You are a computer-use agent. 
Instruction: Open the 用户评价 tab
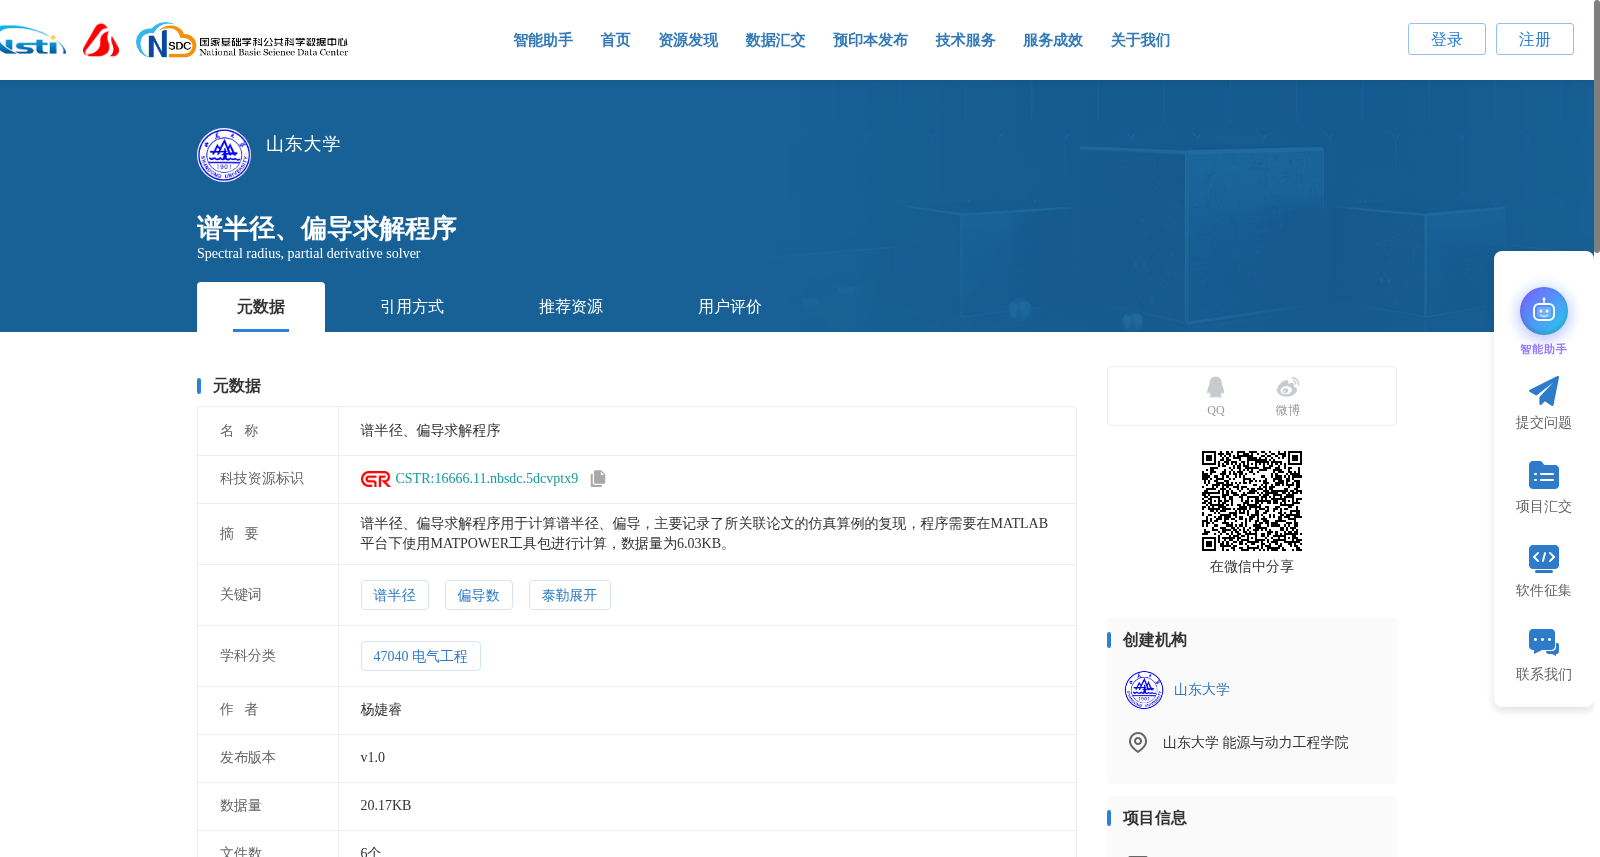pos(730,307)
